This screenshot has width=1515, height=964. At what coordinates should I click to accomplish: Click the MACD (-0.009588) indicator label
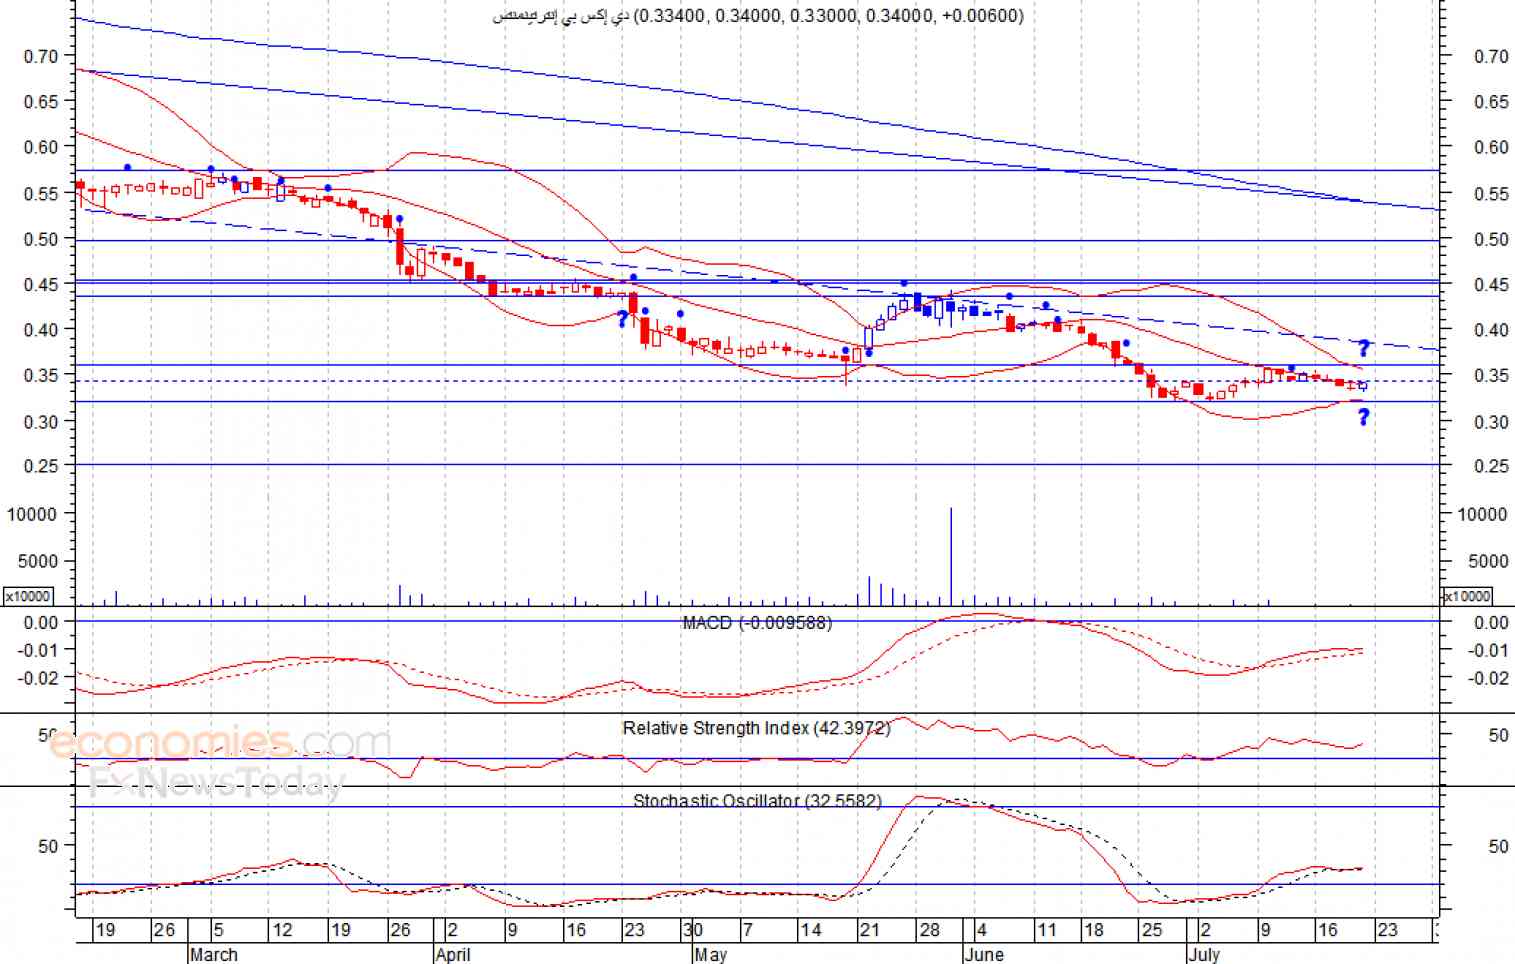pos(757,623)
